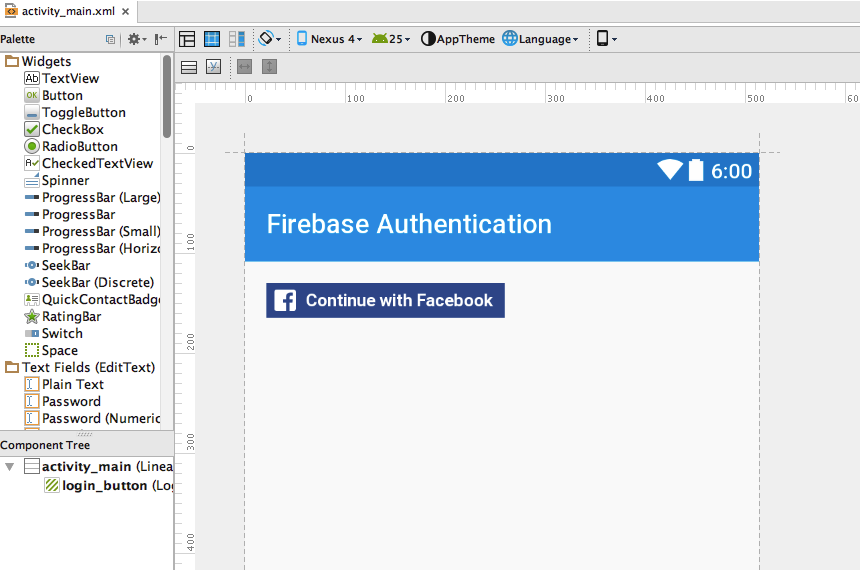Select the plain SeekBar widget in Palette
This screenshot has width=860, height=570.
[57, 266]
